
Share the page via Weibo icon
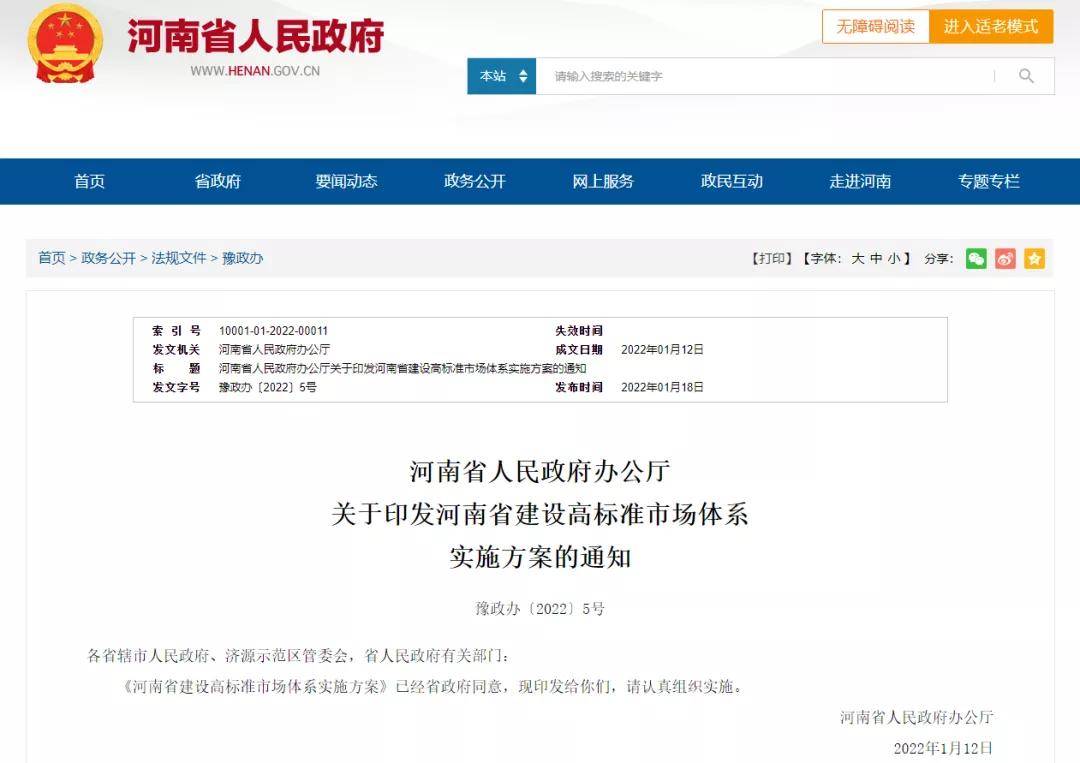[x=1005, y=259]
